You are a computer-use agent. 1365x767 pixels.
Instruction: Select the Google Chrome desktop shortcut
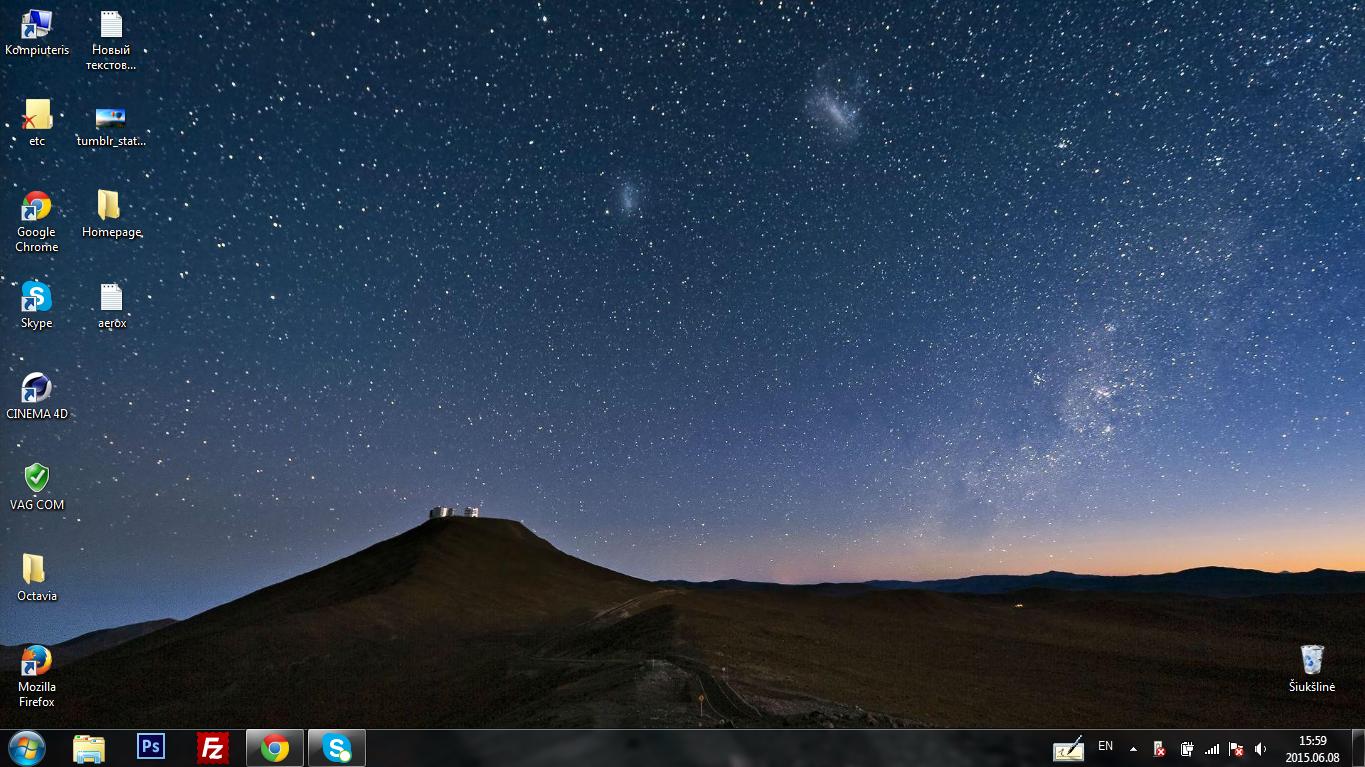[x=37, y=221]
